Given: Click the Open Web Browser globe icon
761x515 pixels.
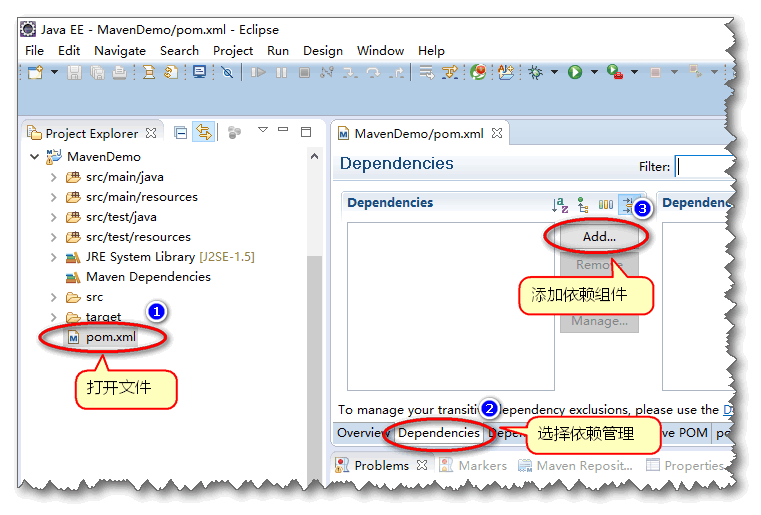Looking at the screenshot, I should tap(479, 73).
